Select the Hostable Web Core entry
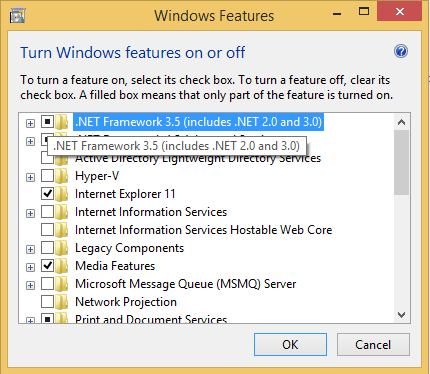Image resolution: width=430 pixels, height=374 pixels. tap(204, 230)
